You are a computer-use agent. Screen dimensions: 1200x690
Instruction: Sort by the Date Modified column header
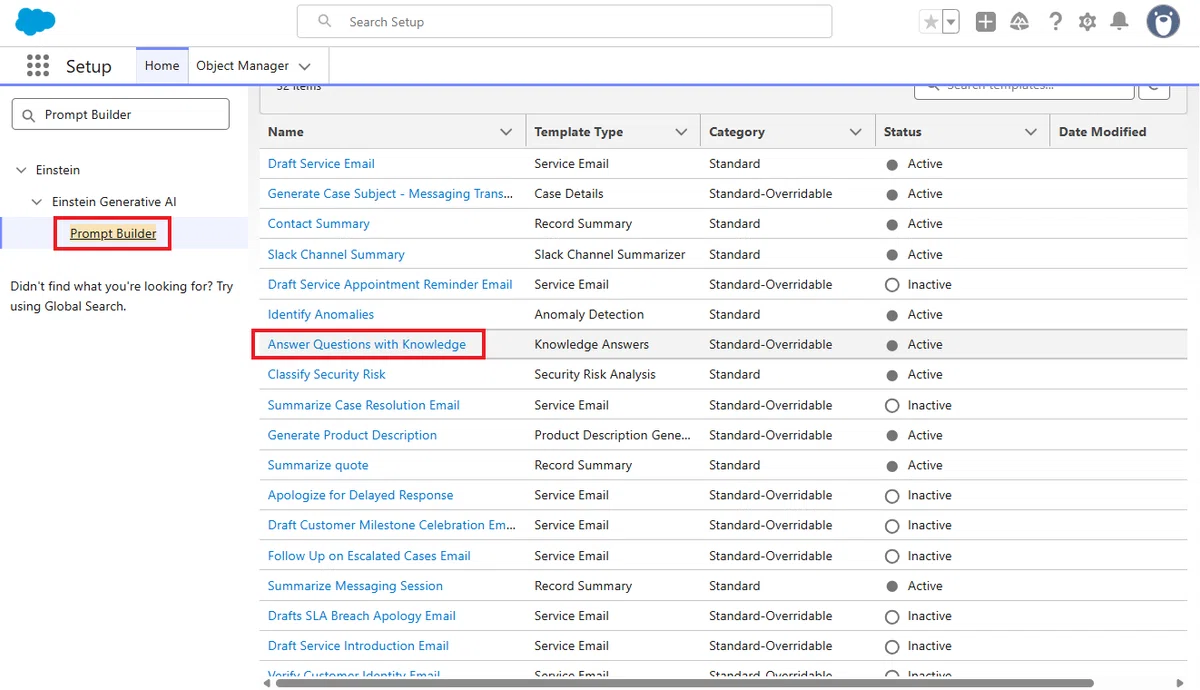pyautogui.click(x=1102, y=132)
